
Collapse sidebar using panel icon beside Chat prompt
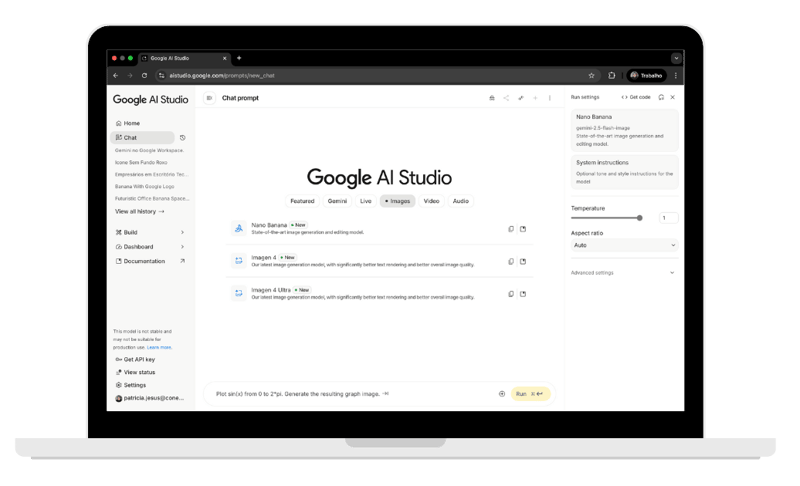click(x=209, y=98)
